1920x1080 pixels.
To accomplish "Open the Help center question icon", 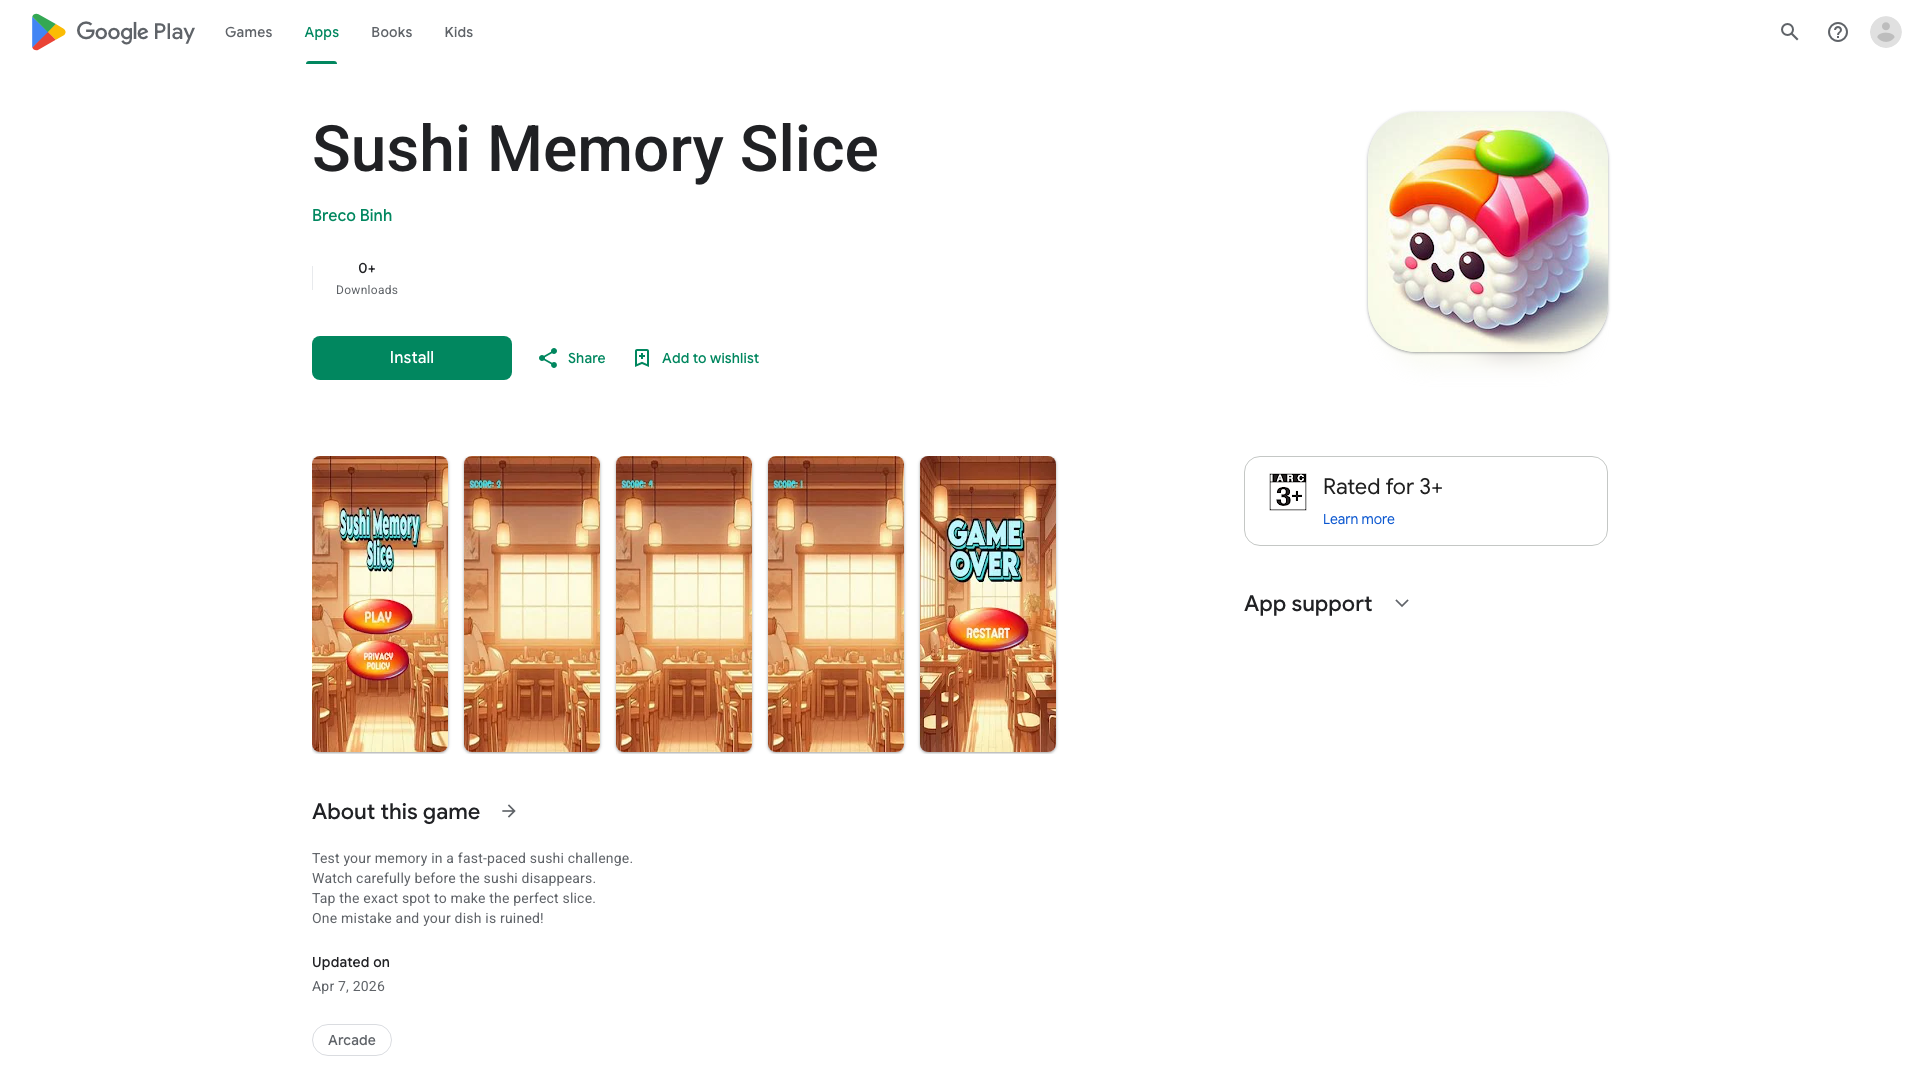I will click(1838, 32).
